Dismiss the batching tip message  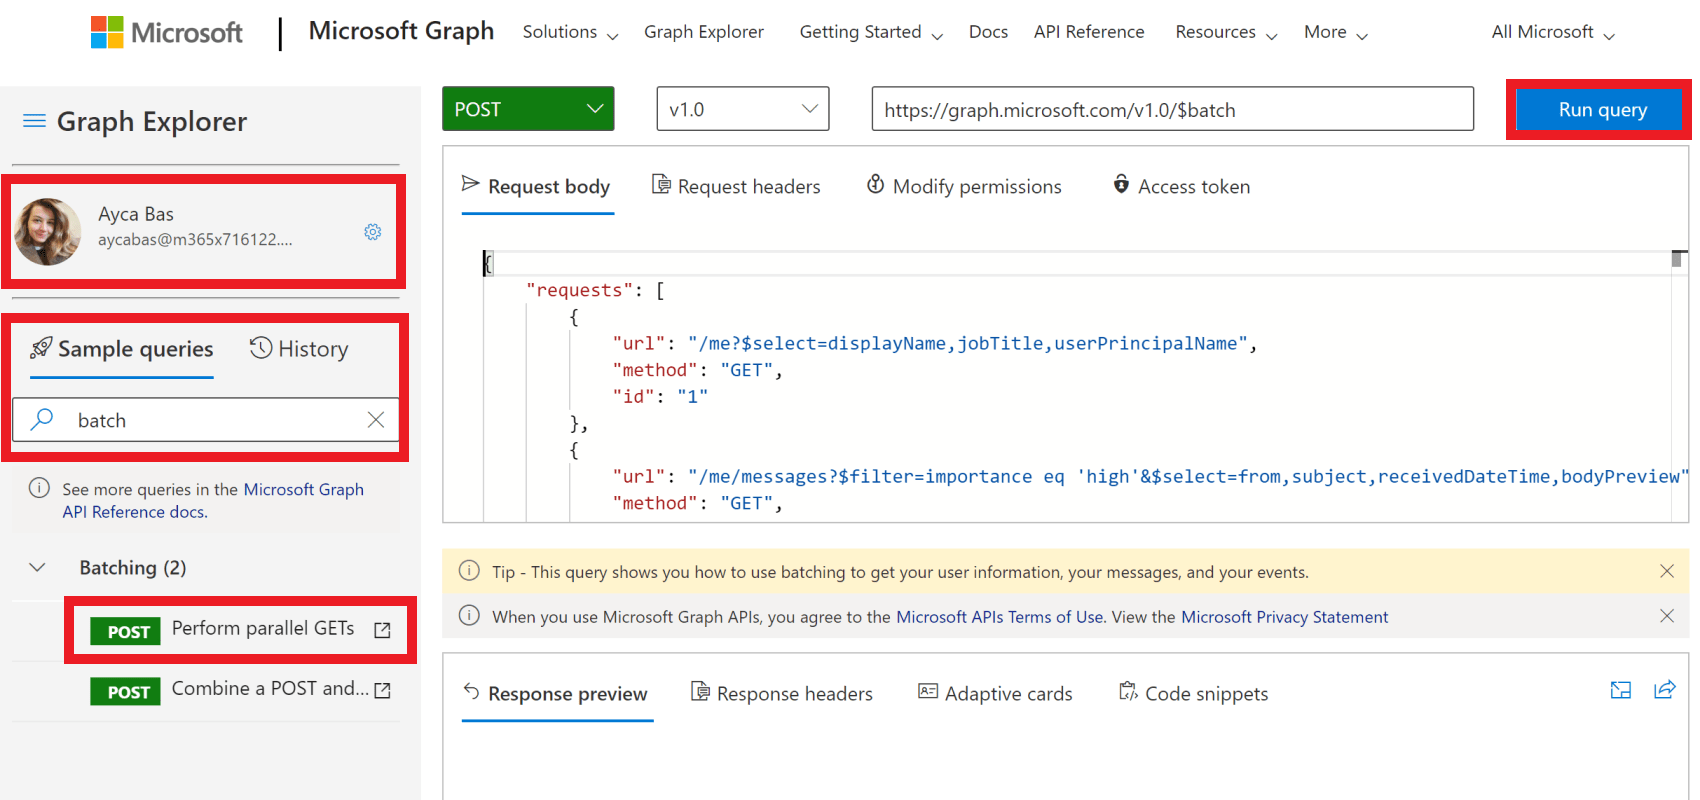click(1667, 571)
